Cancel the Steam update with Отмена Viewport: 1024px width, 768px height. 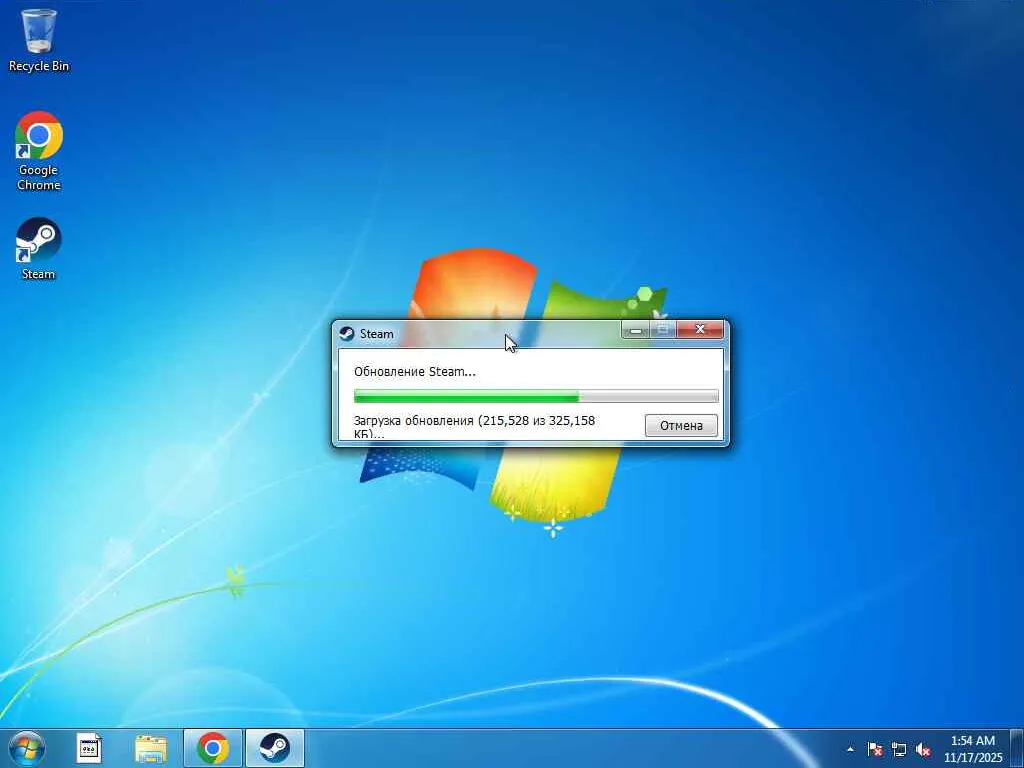[681, 425]
